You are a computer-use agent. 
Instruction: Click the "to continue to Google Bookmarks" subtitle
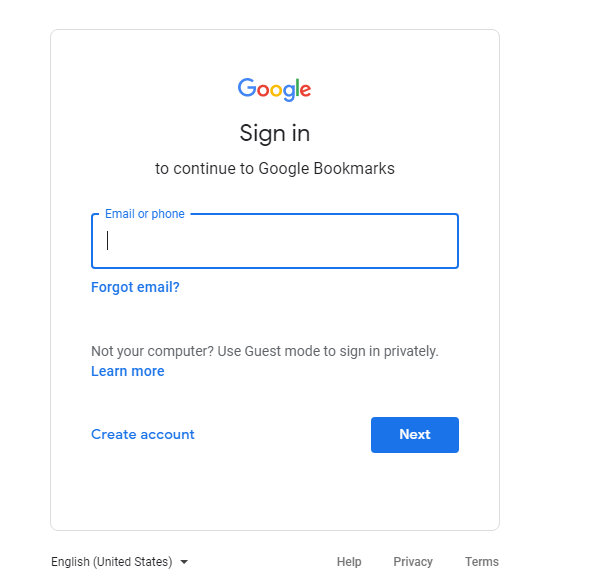click(275, 168)
